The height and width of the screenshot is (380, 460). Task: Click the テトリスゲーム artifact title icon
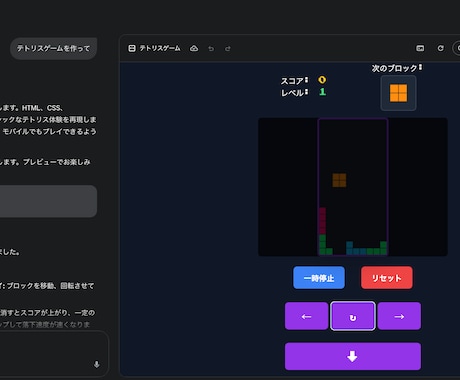tap(132, 48)
